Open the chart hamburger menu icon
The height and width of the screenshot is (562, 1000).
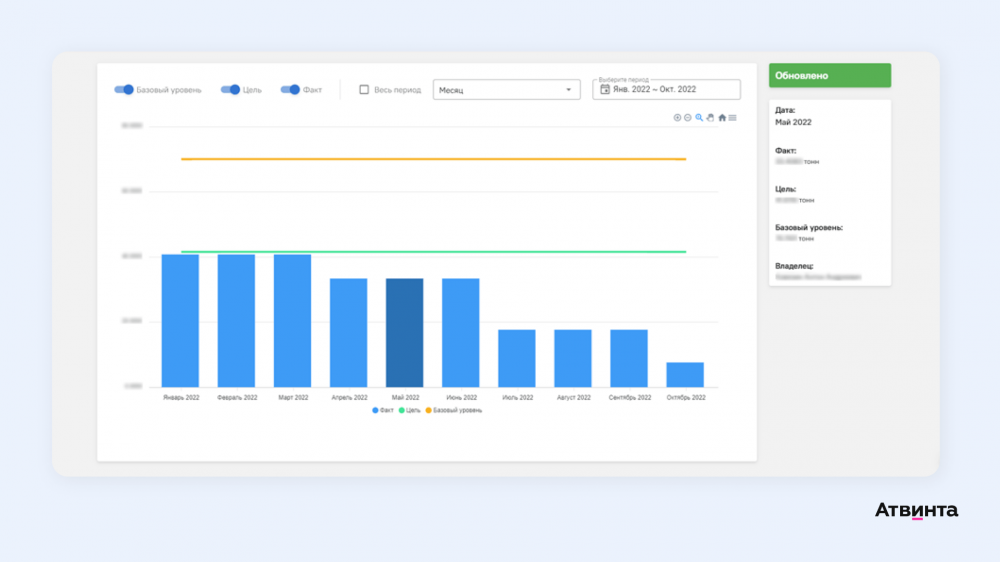(733, 117)
